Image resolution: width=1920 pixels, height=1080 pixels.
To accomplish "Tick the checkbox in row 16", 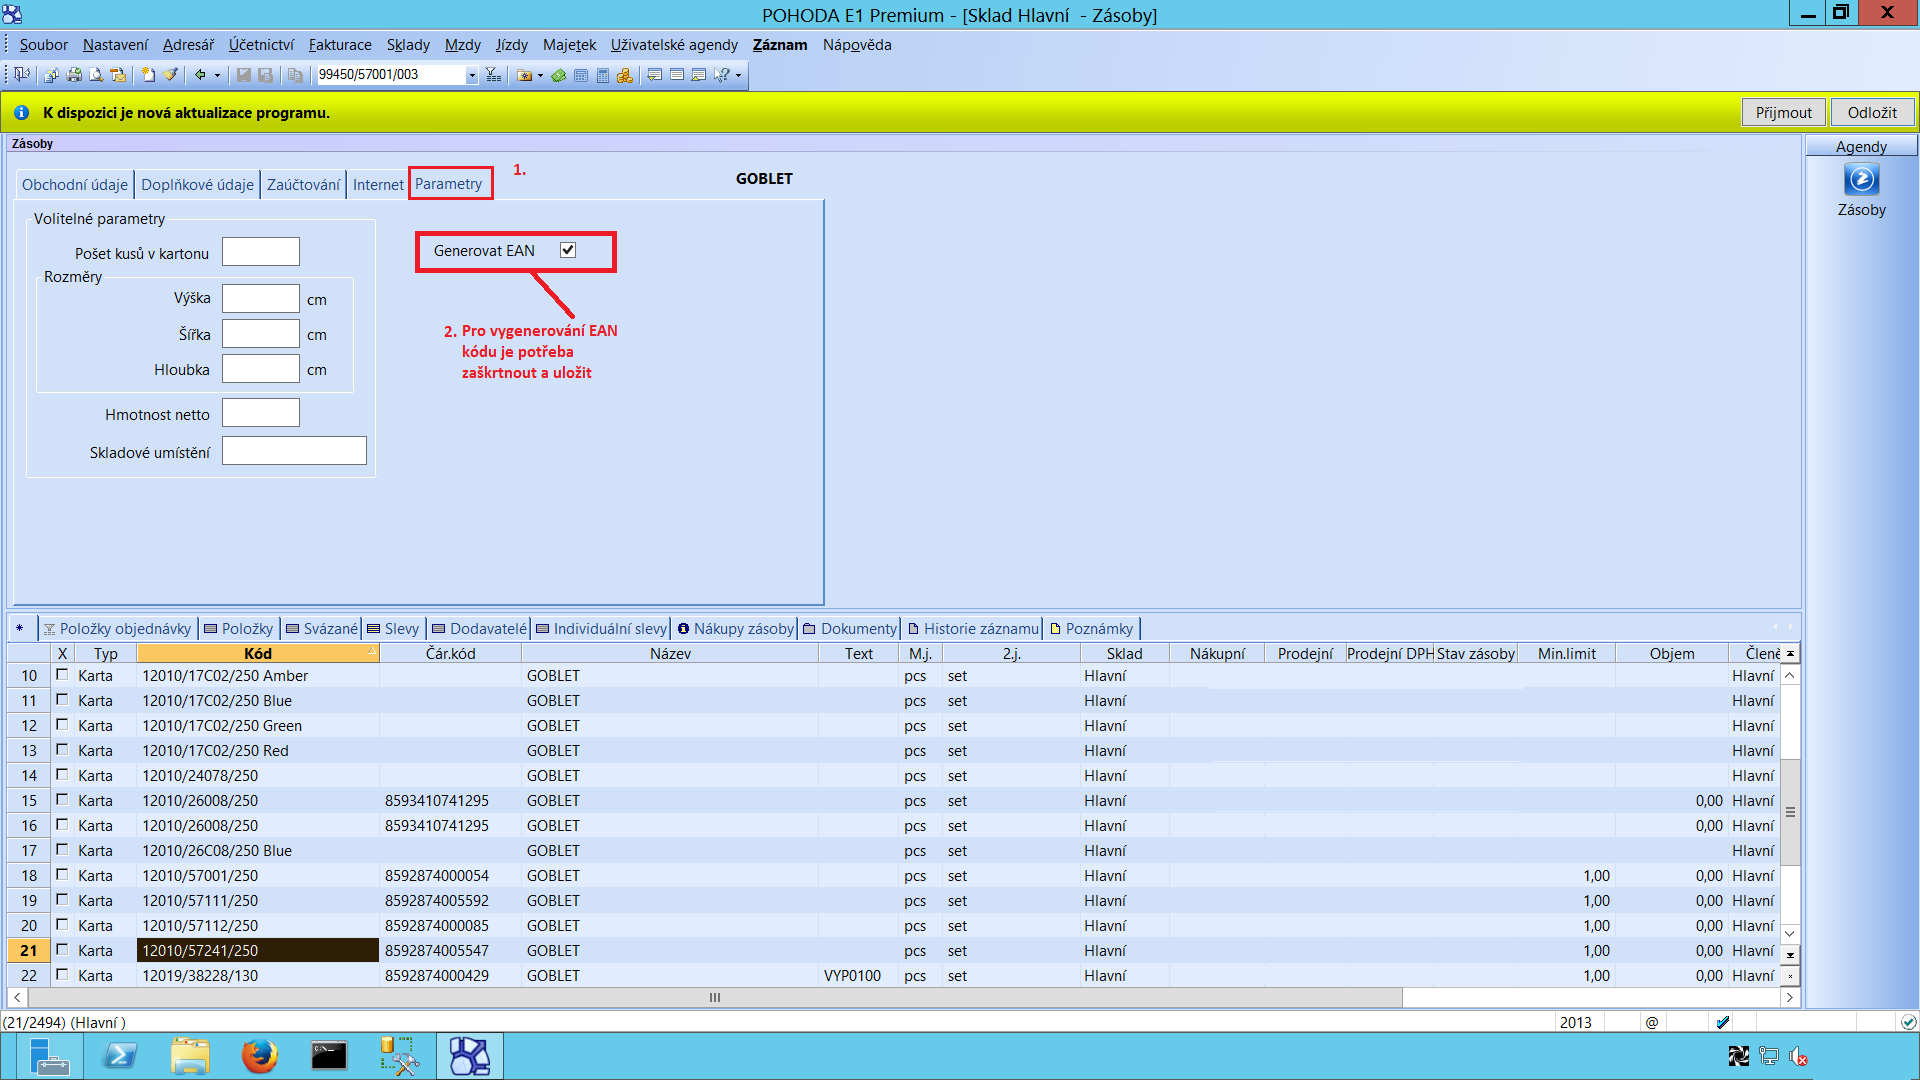I will point(62,825).
